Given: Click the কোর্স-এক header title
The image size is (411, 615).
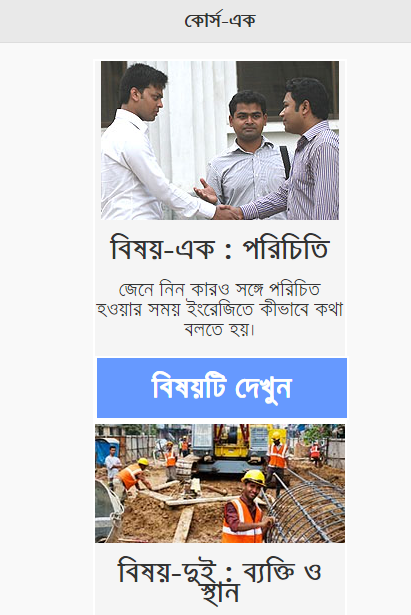Looking at the screenshot, I should [x=220, y=20].
